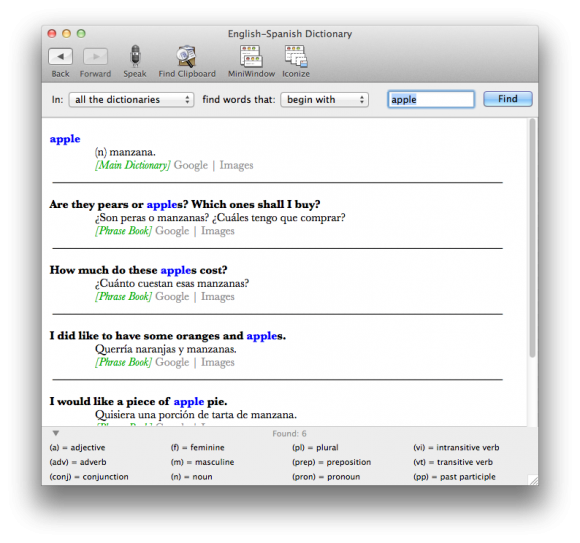Click translation '(n) manzana.'
Viewport: 580px width, 543px height.
[125, 152]
